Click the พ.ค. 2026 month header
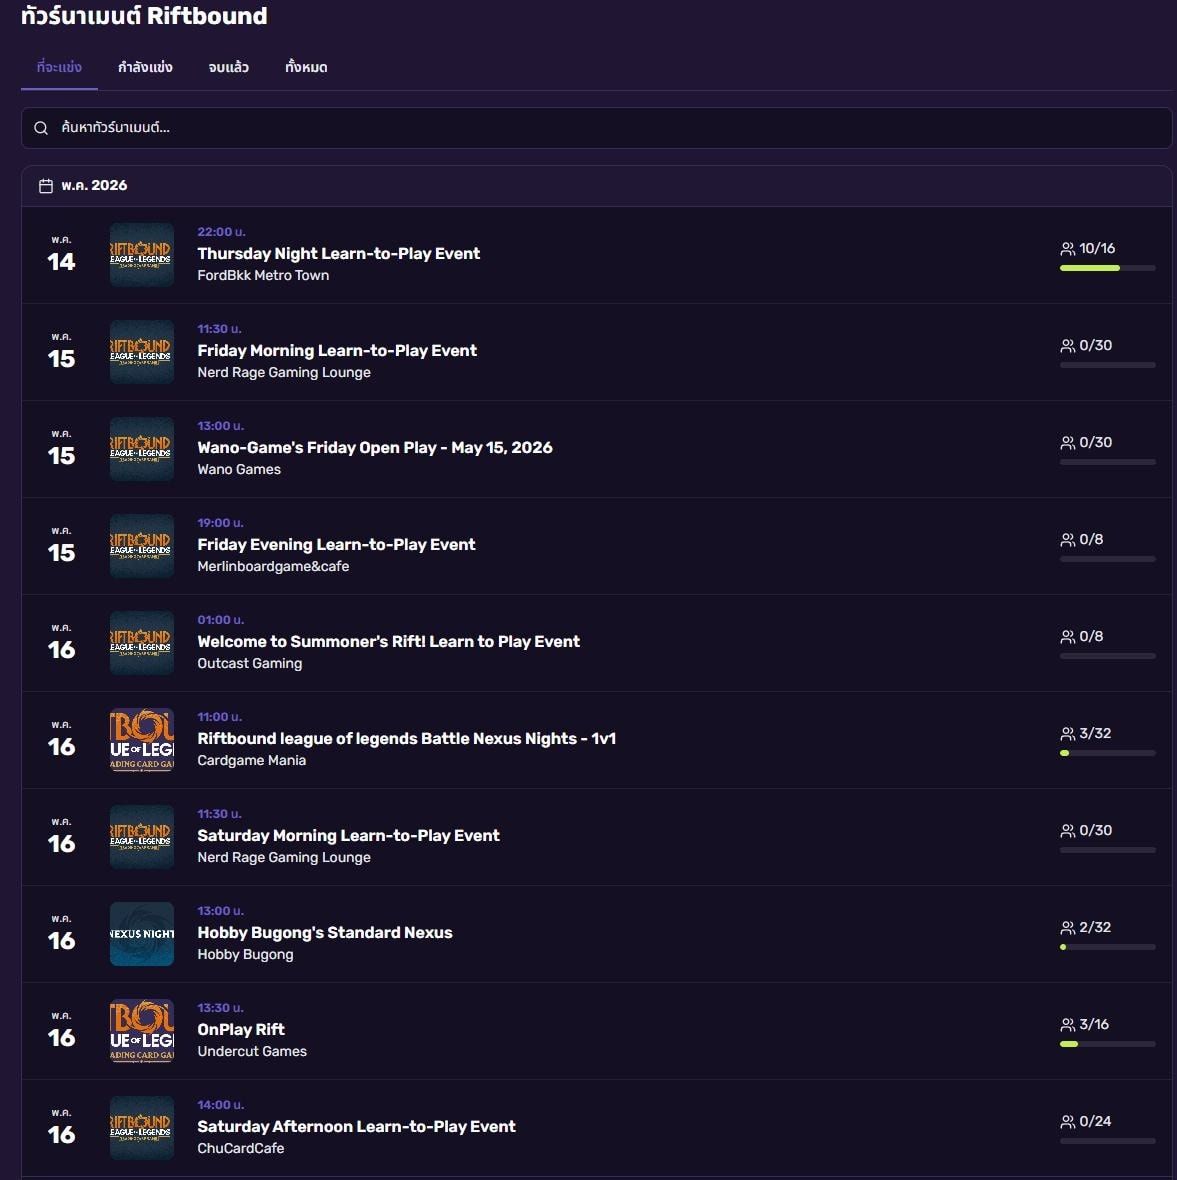Screen dimensions: 1177x1180 pyautogui.click(x=94, y=186)
